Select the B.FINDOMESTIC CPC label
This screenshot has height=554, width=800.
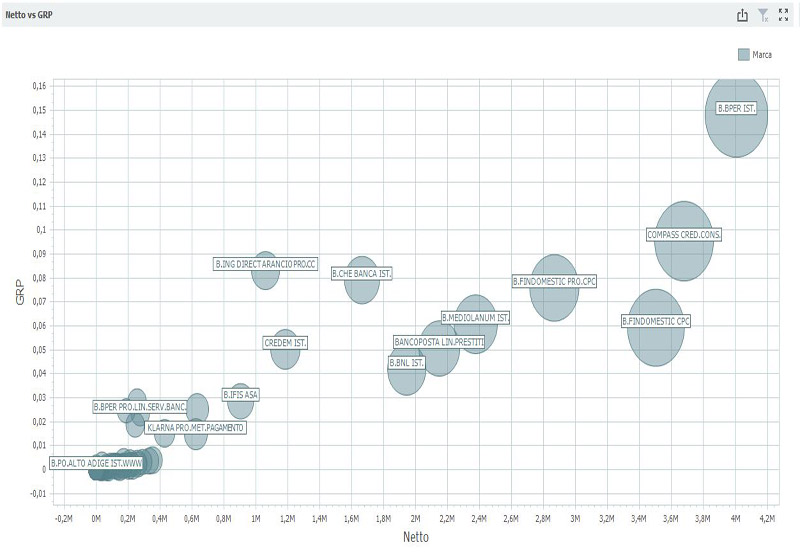coord(656,322)
